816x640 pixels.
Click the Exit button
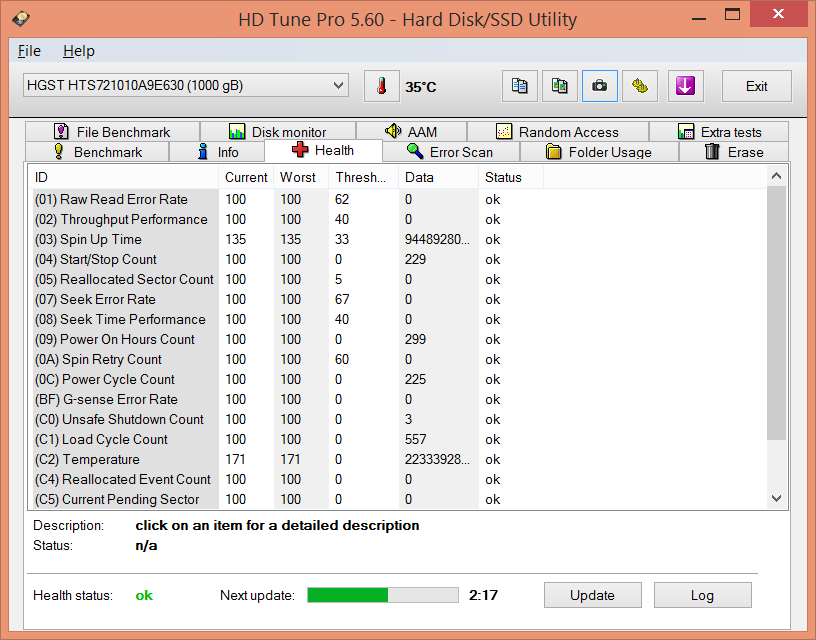click(x=757, y=86)
